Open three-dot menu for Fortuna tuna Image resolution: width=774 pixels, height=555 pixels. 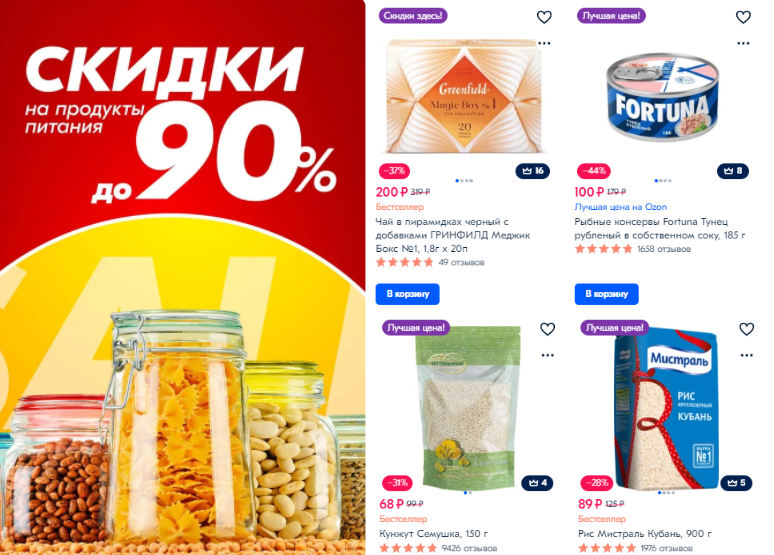point(743,43)
